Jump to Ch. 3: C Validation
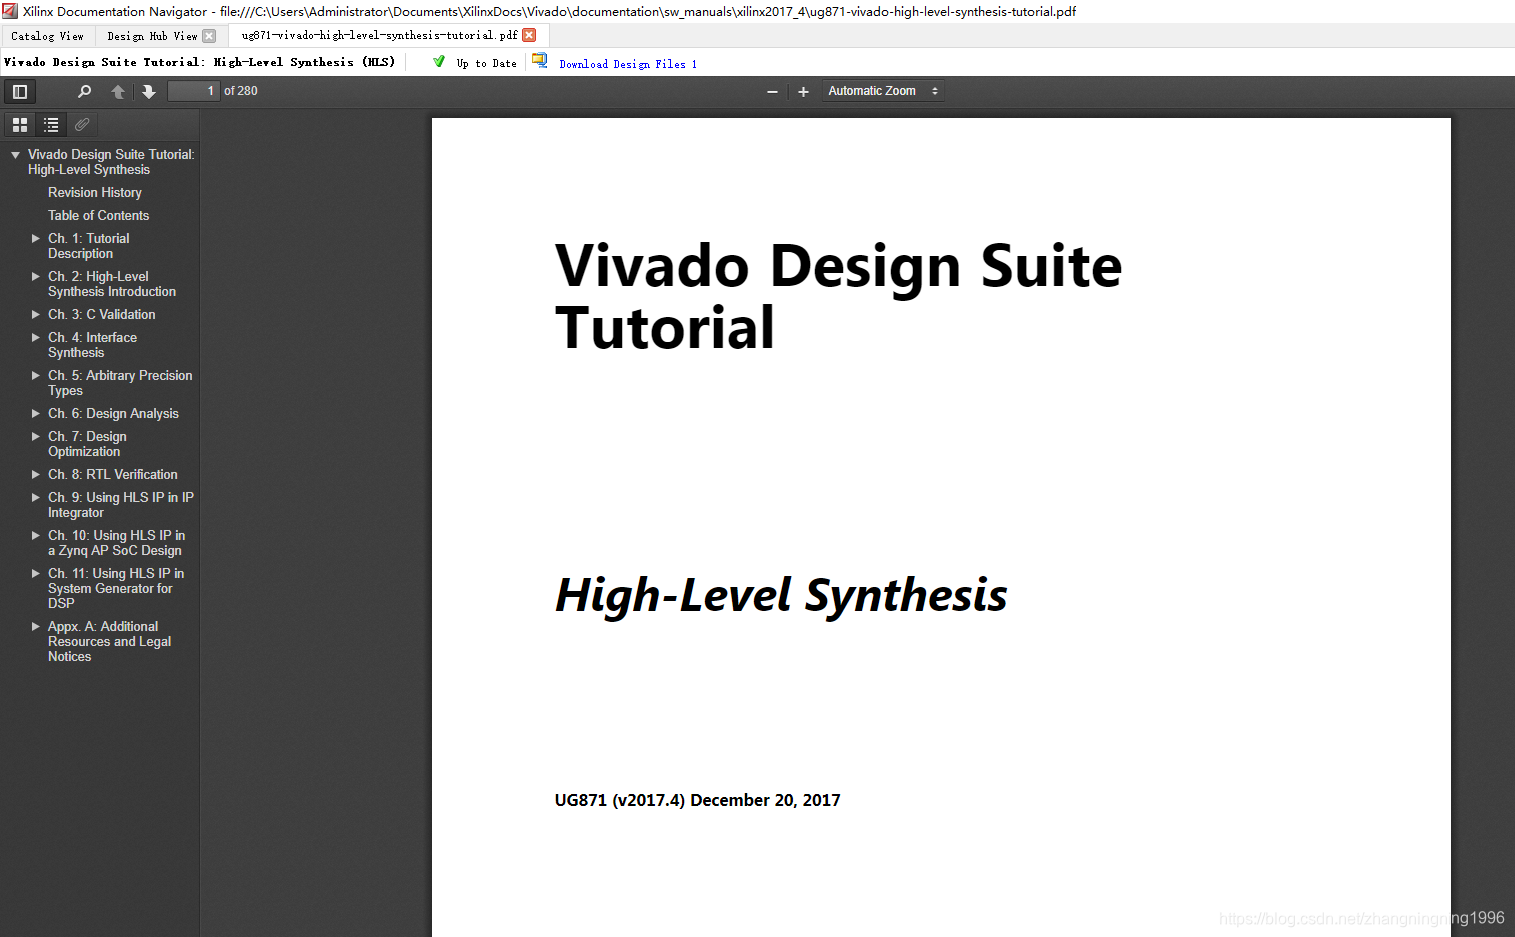Viewport: 1515px width, 937px height. (102, 315)
